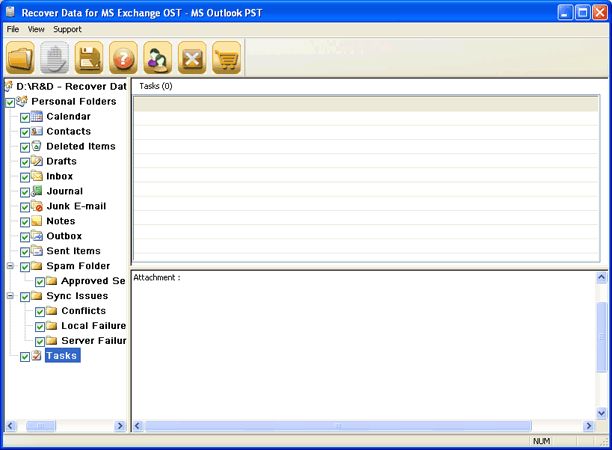Uncheck the Drafts checkbox
This screenshot has height=450, width=612.
25,162
